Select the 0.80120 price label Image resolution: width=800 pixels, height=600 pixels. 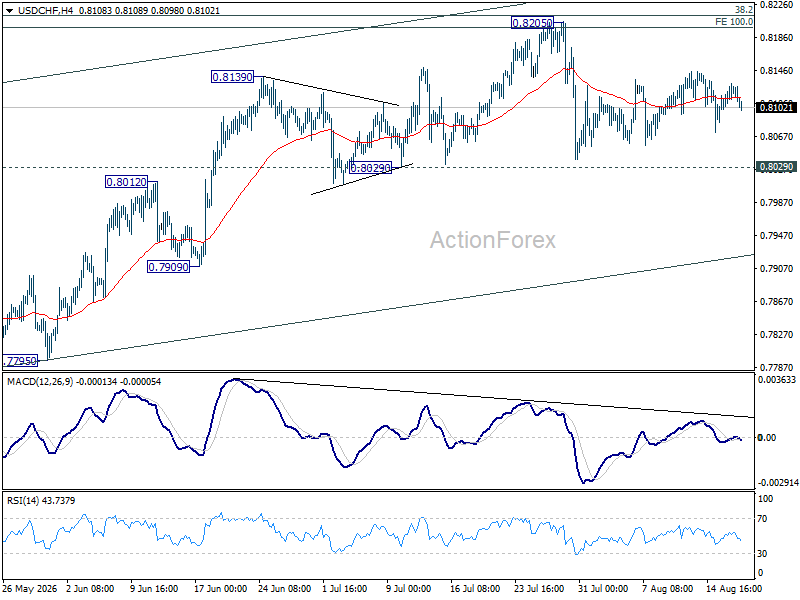coord(126,182)
